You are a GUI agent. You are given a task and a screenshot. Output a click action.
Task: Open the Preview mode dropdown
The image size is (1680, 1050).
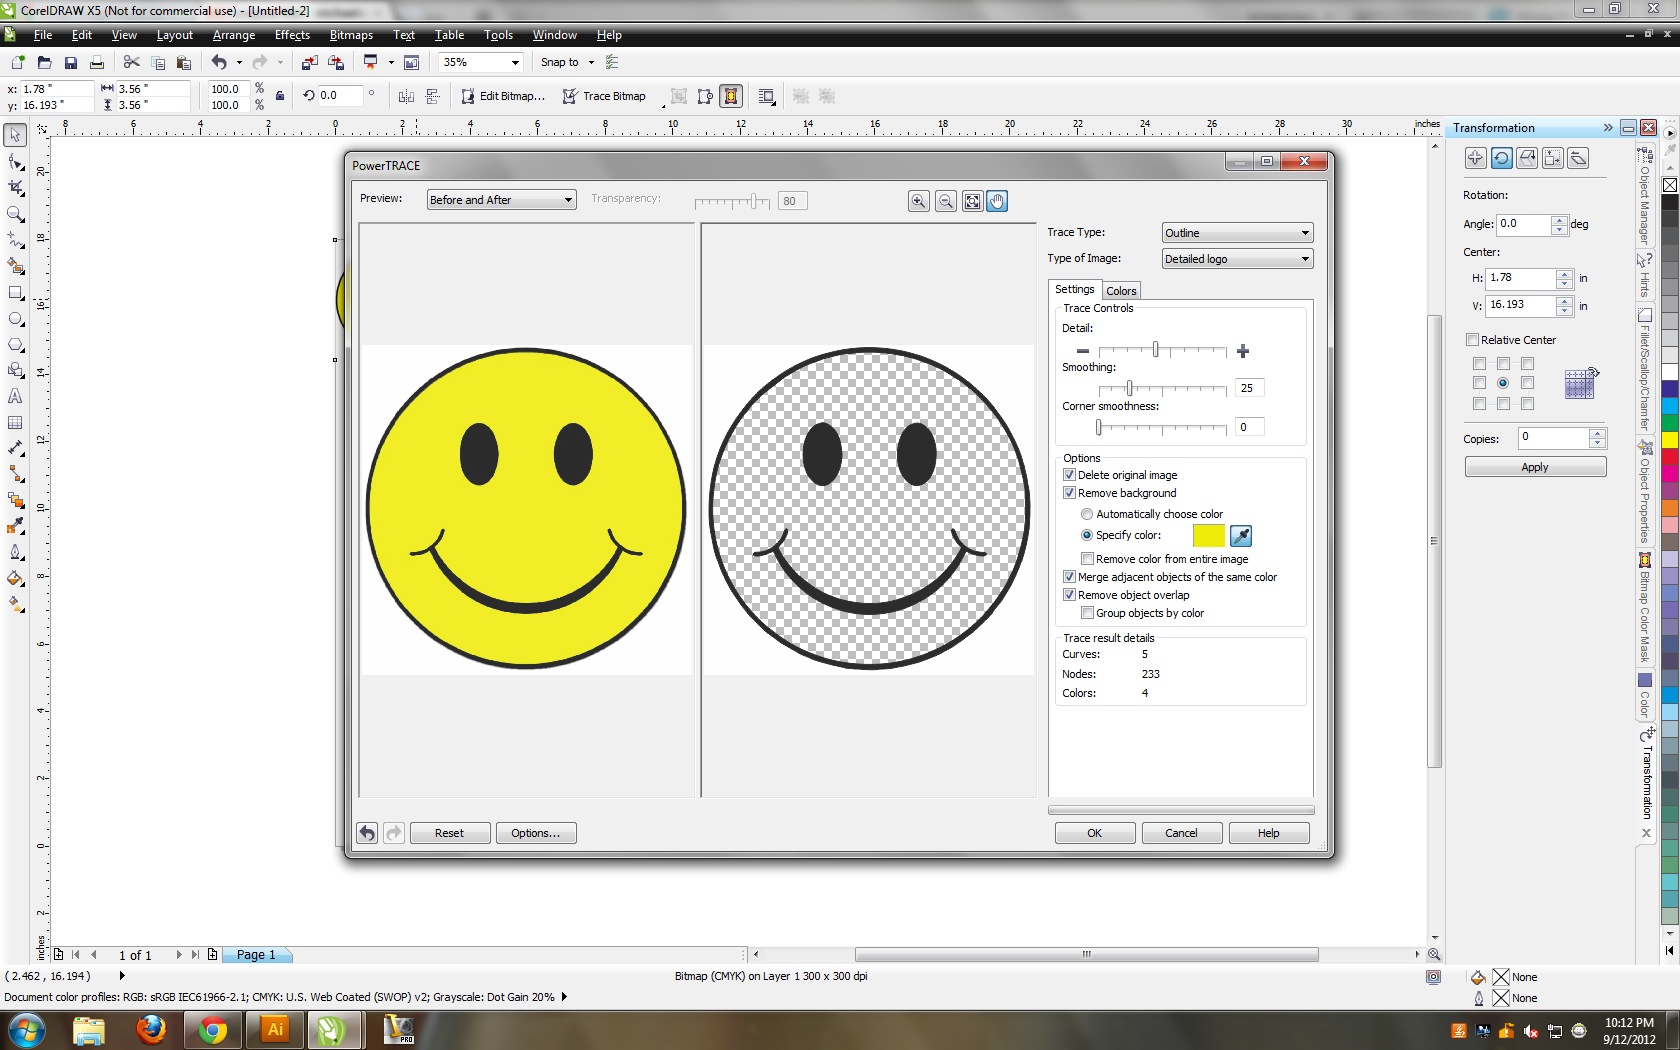coord(501,200)
